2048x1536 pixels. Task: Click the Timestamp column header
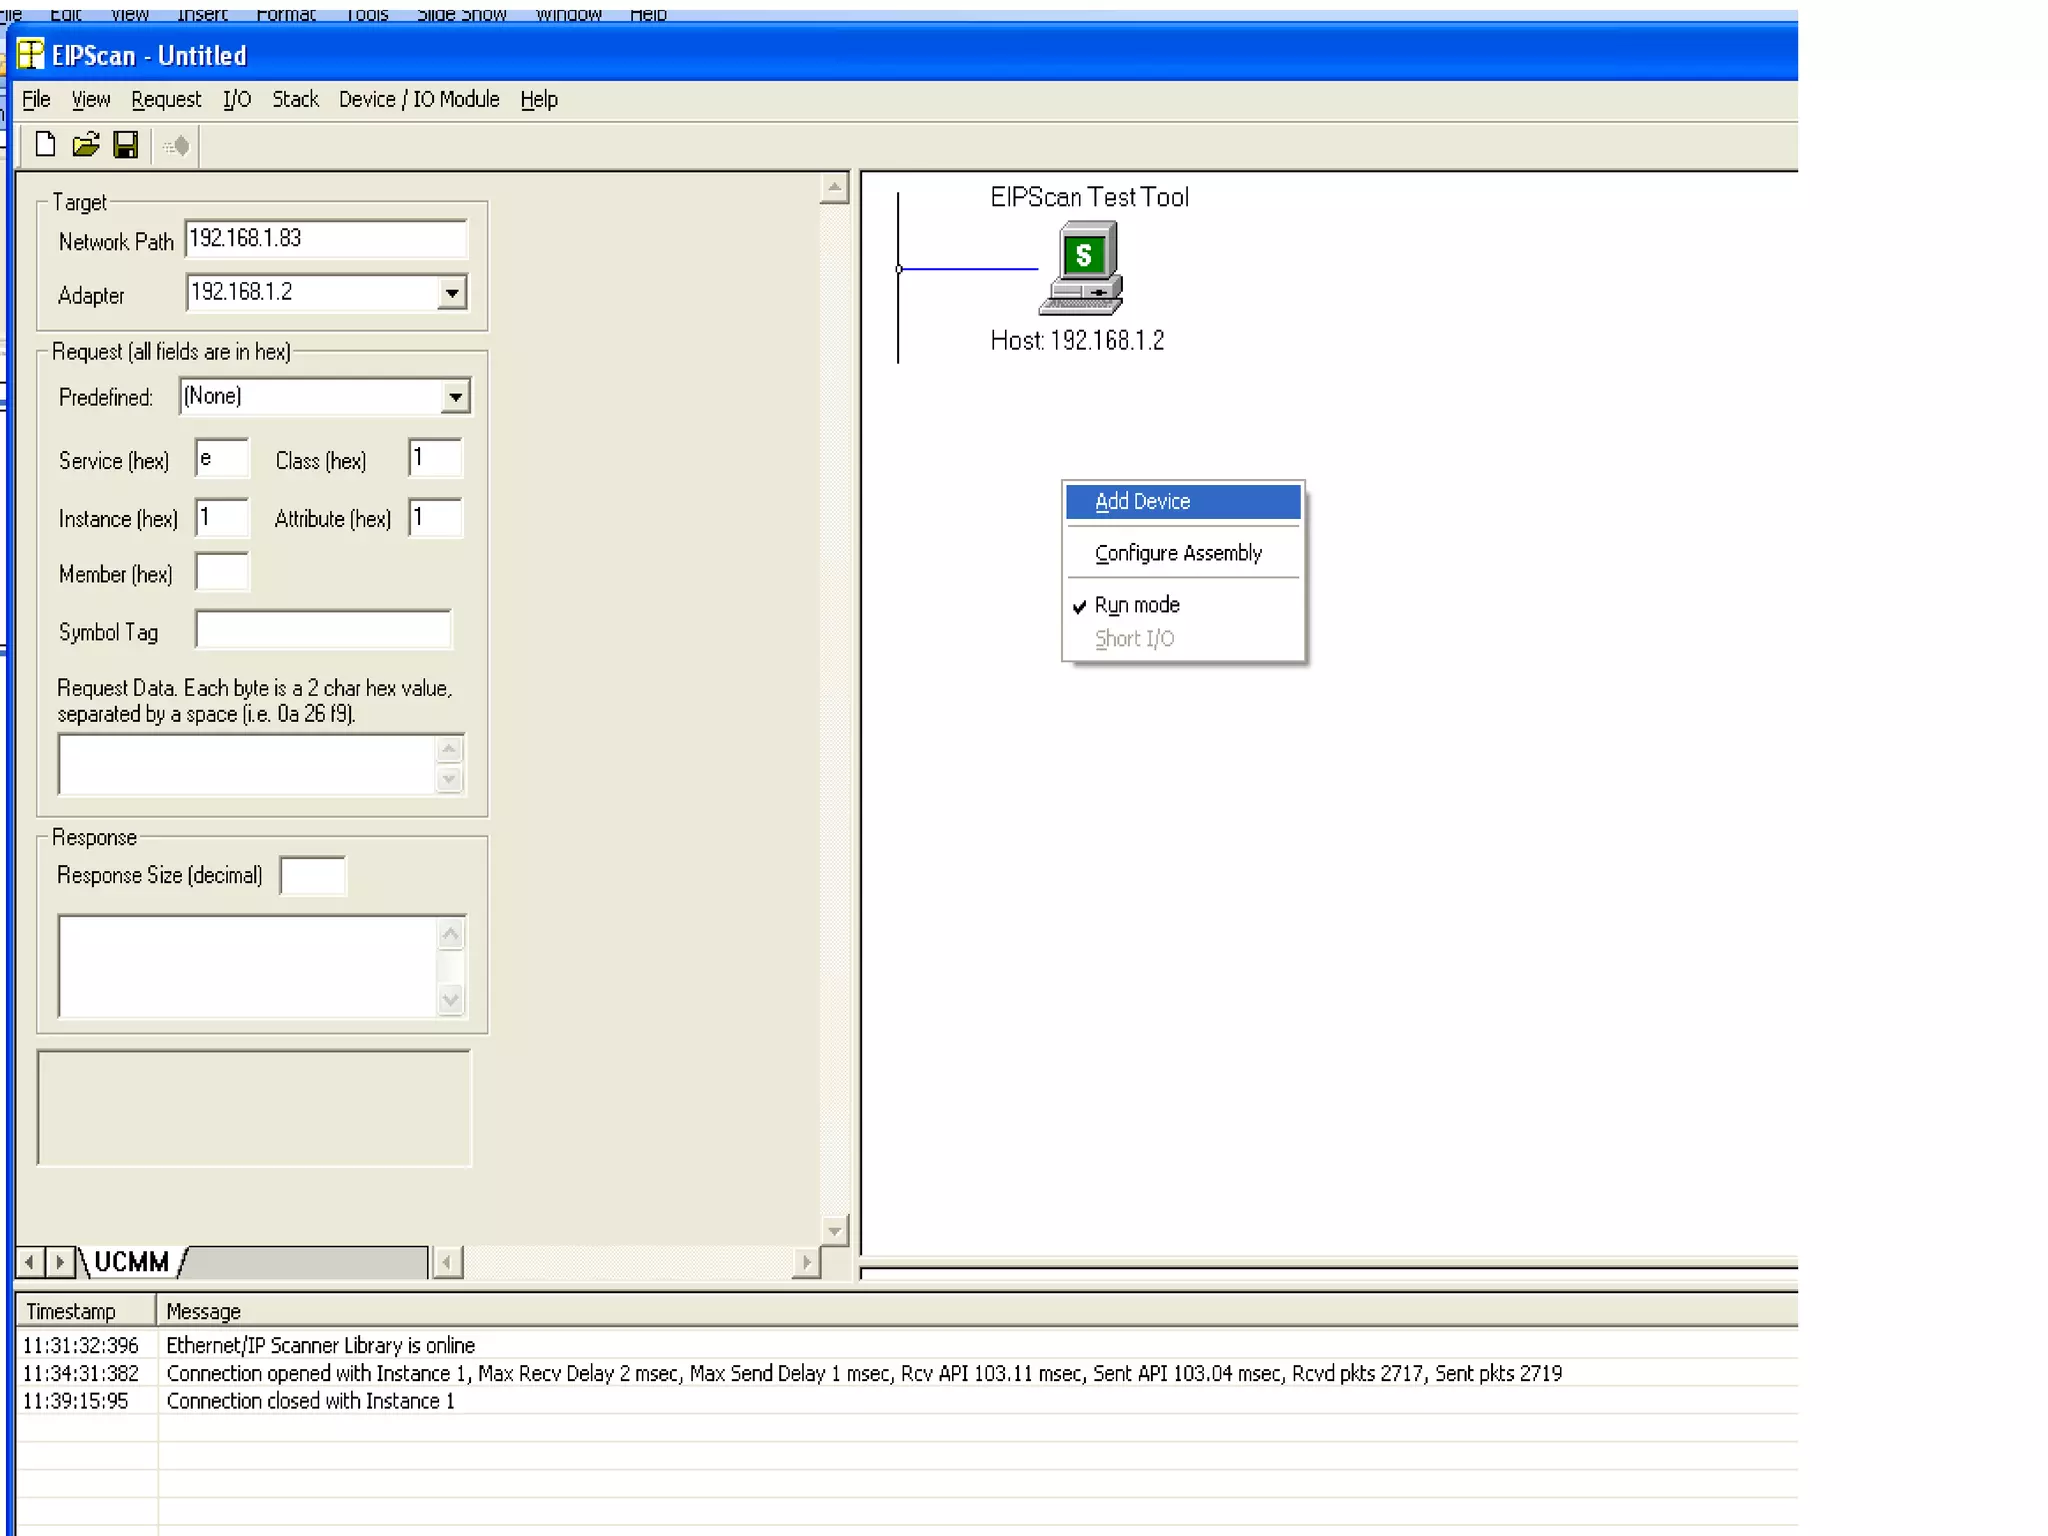coord(71,1311)
